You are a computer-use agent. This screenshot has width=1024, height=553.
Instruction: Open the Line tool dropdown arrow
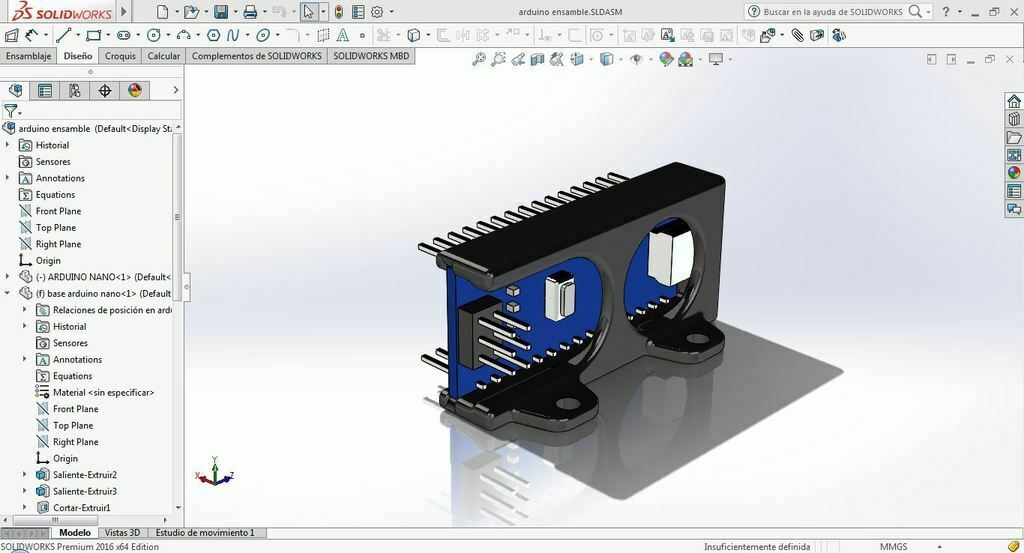coord(78,35)
